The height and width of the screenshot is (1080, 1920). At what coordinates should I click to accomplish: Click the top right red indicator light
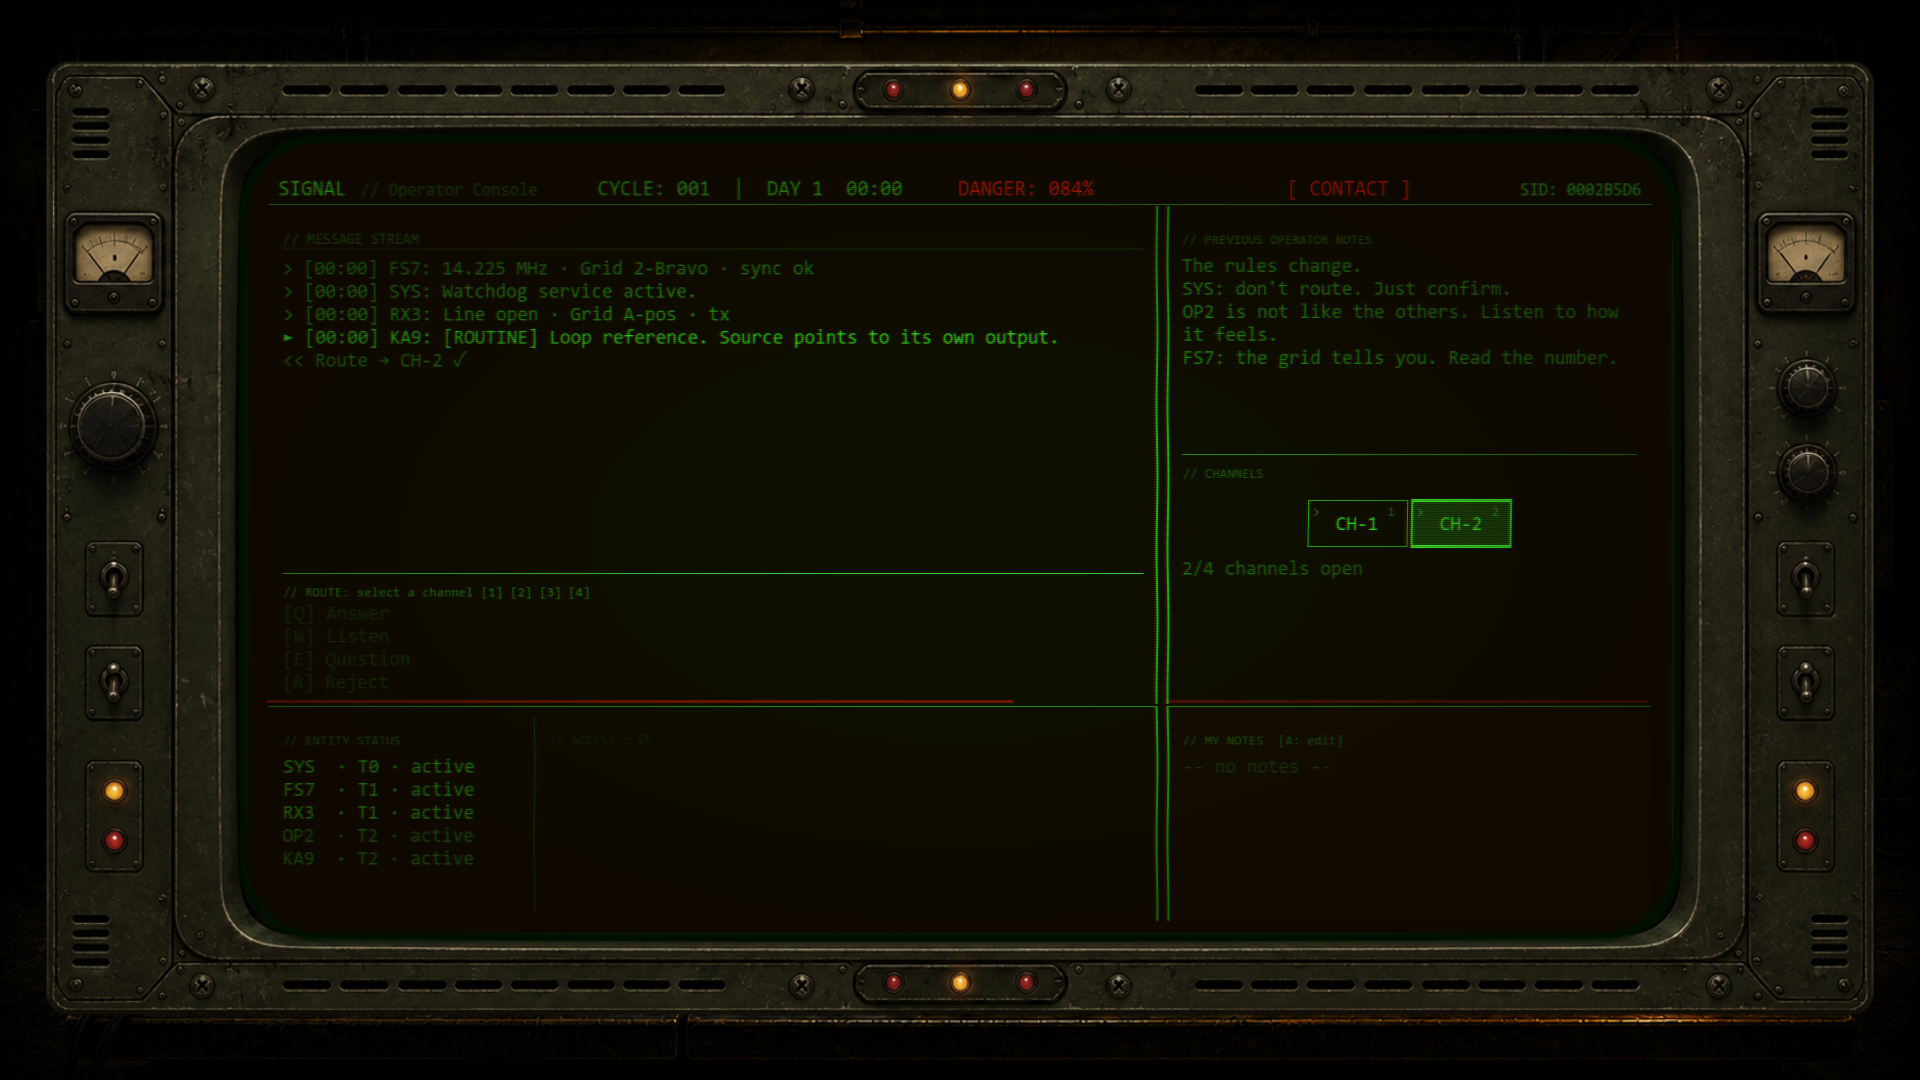point(1026,90)
